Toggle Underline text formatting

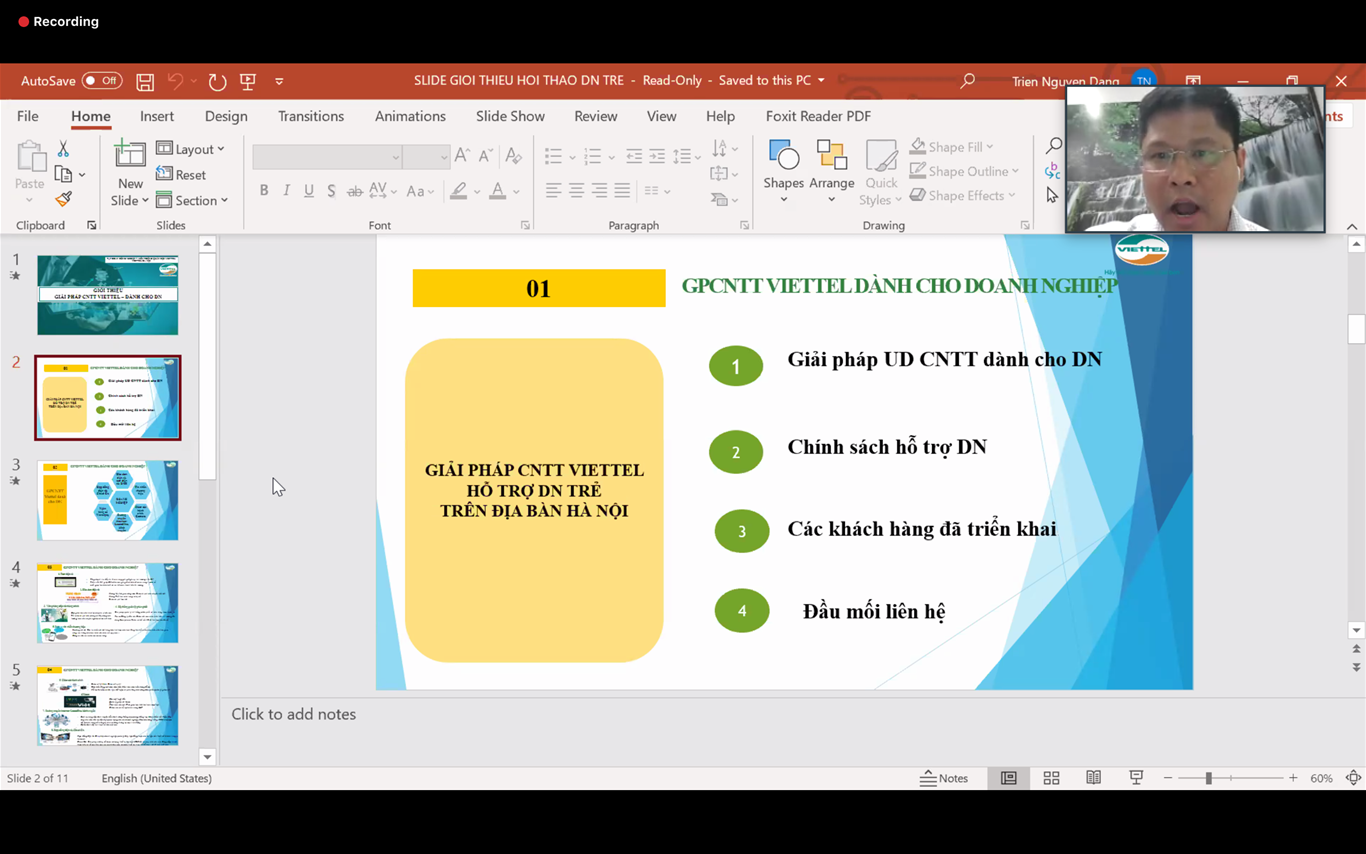tap(309, 191)
